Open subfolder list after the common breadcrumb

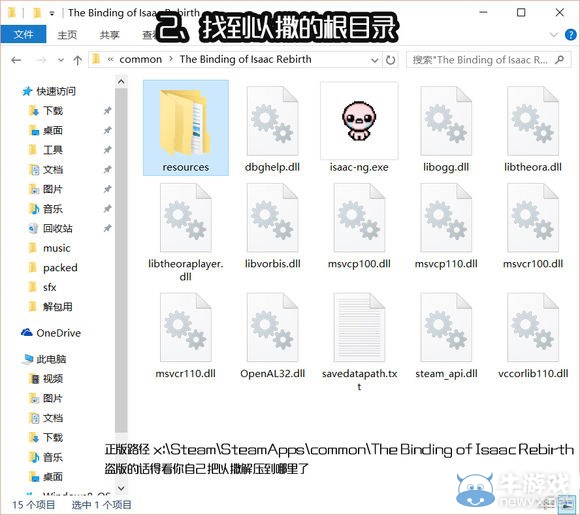click(x=171, y=59)
